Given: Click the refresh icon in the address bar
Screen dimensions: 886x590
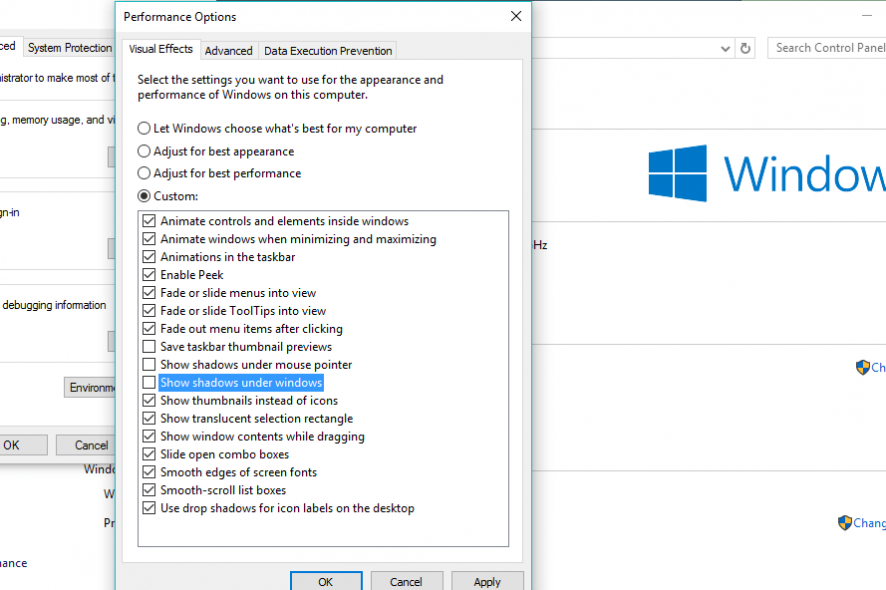Looking at the screenshot, I should click(745, 47).
